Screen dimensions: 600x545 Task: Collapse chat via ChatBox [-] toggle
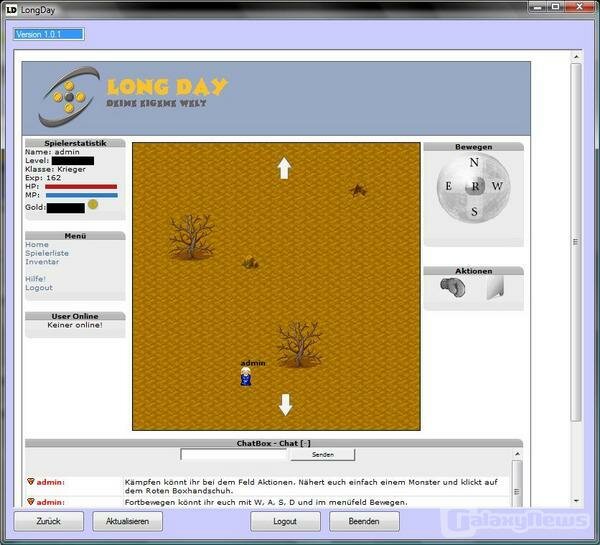coord(305,444)
